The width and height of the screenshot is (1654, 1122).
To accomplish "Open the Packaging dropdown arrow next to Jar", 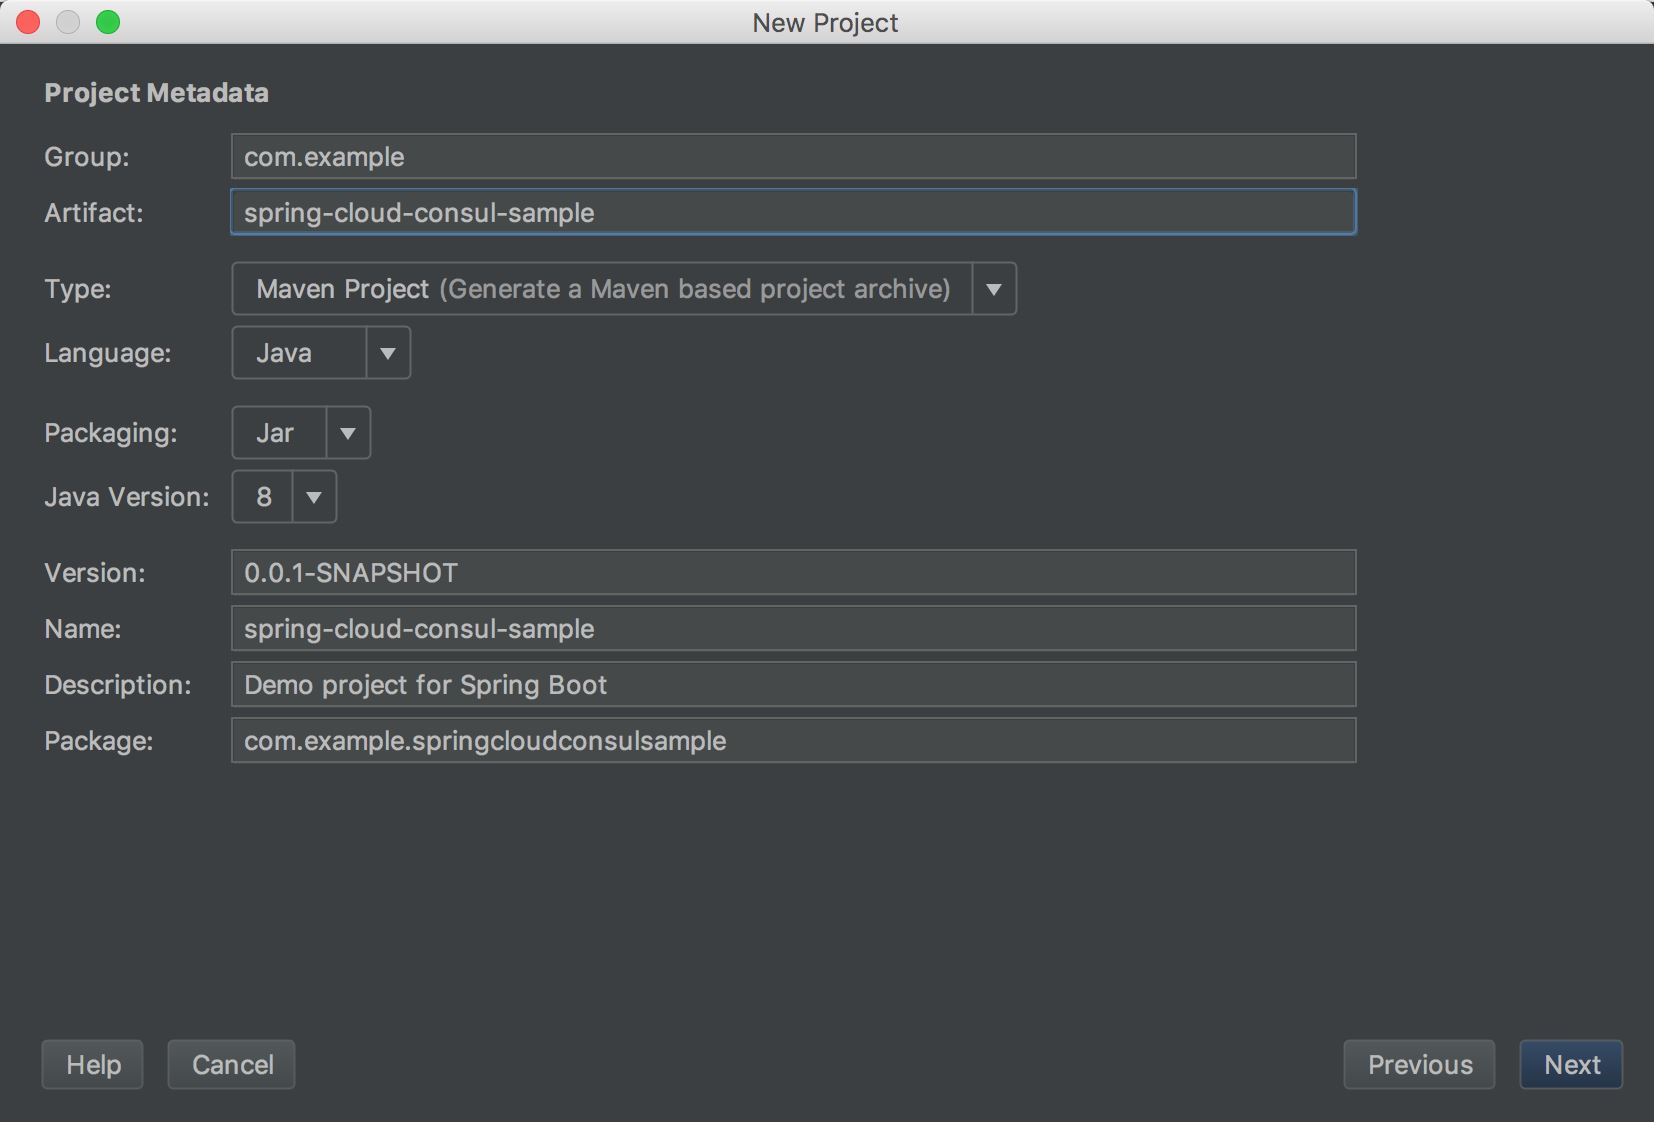I will [348, 434].
